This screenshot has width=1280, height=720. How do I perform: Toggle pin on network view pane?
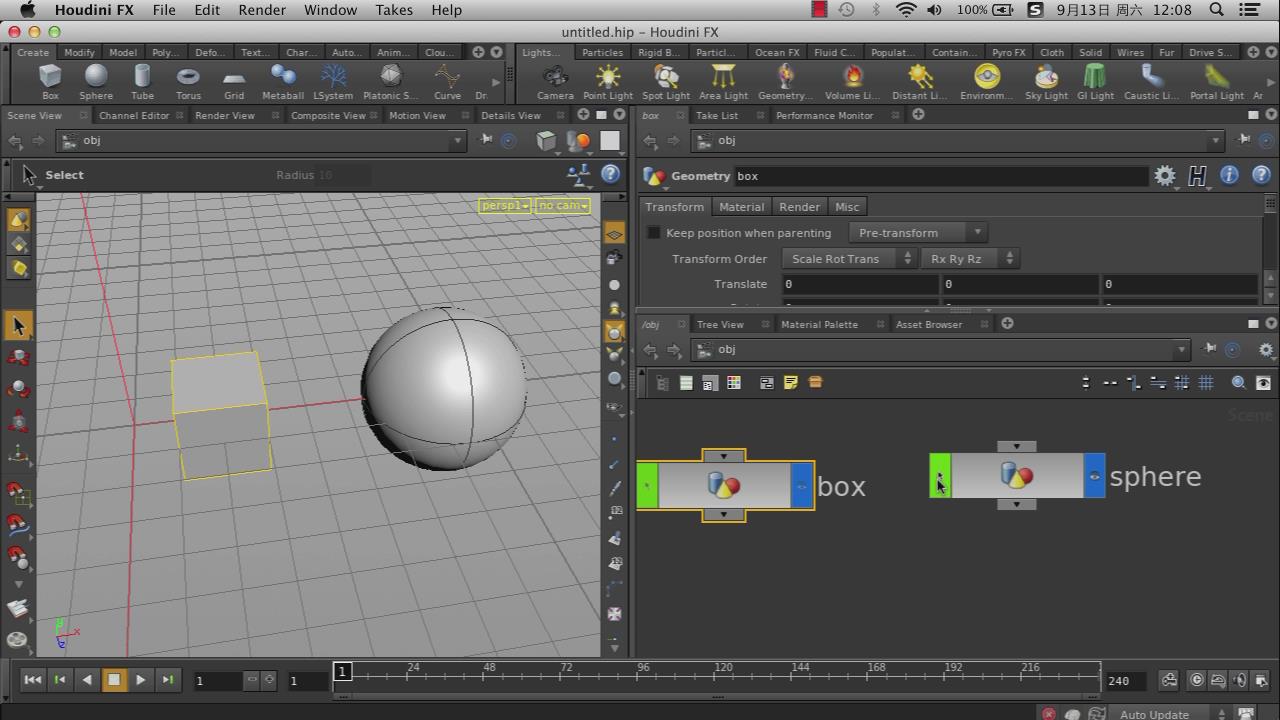tap(1209, 349)
